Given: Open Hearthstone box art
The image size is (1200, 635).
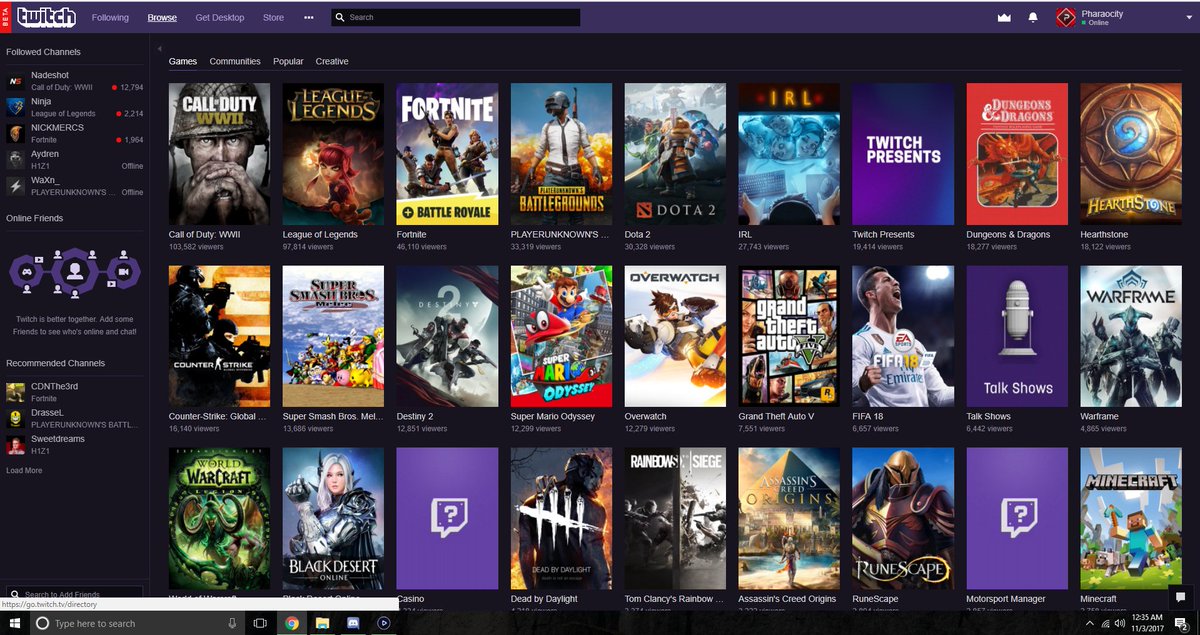Looking at the screenshot, I should coord(1131,153).
